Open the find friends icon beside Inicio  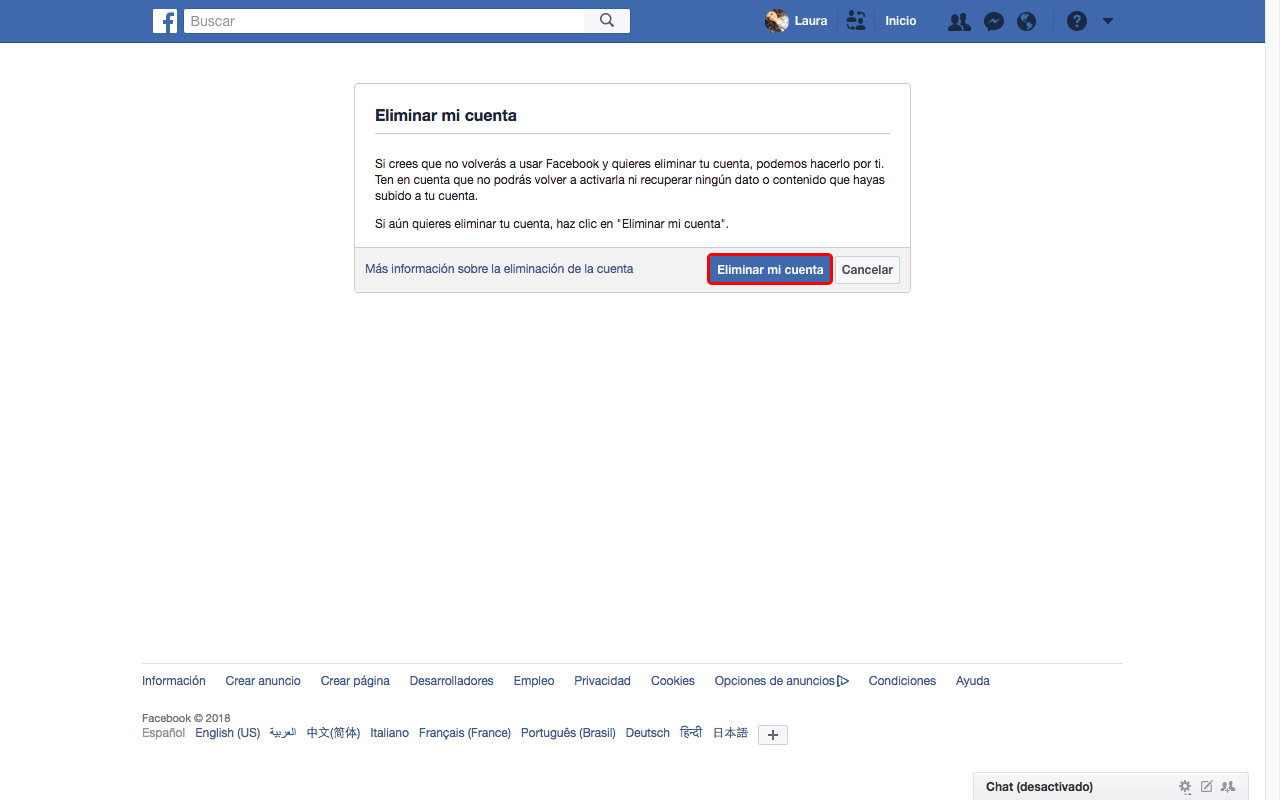tap(856, 21)
